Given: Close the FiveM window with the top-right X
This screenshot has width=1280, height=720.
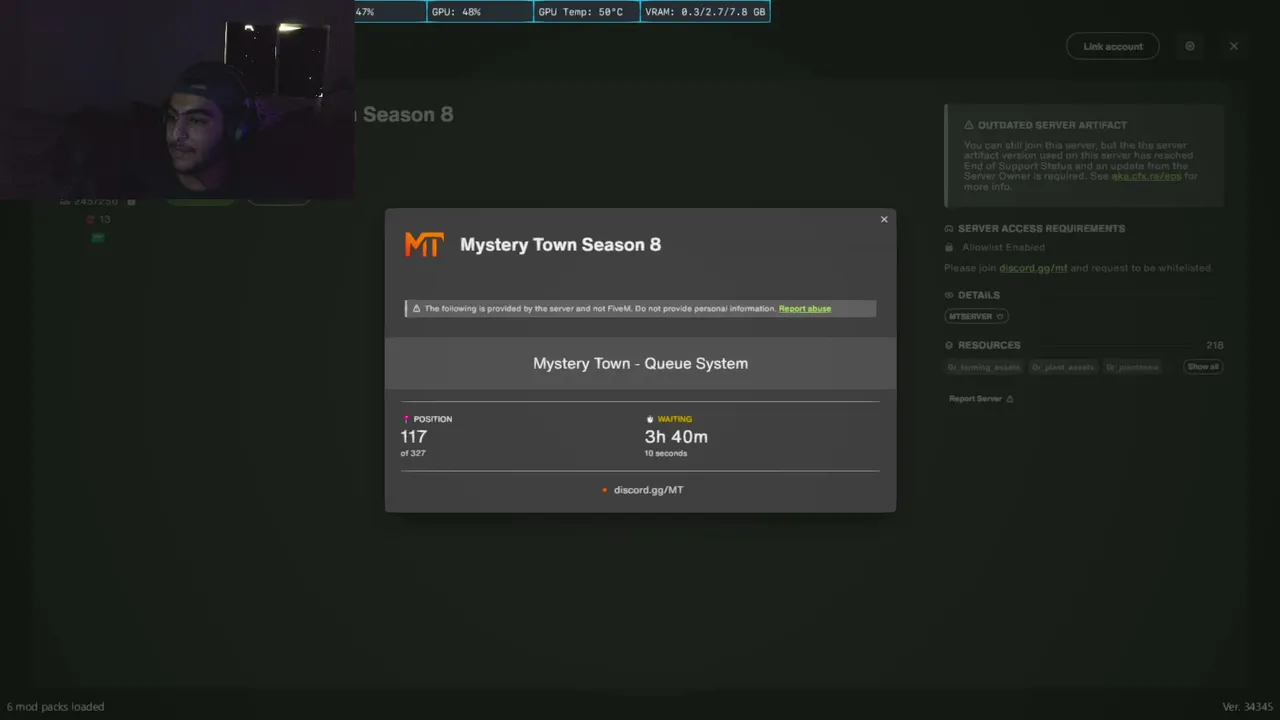Looking at the screenshot, I should 1234,46.
